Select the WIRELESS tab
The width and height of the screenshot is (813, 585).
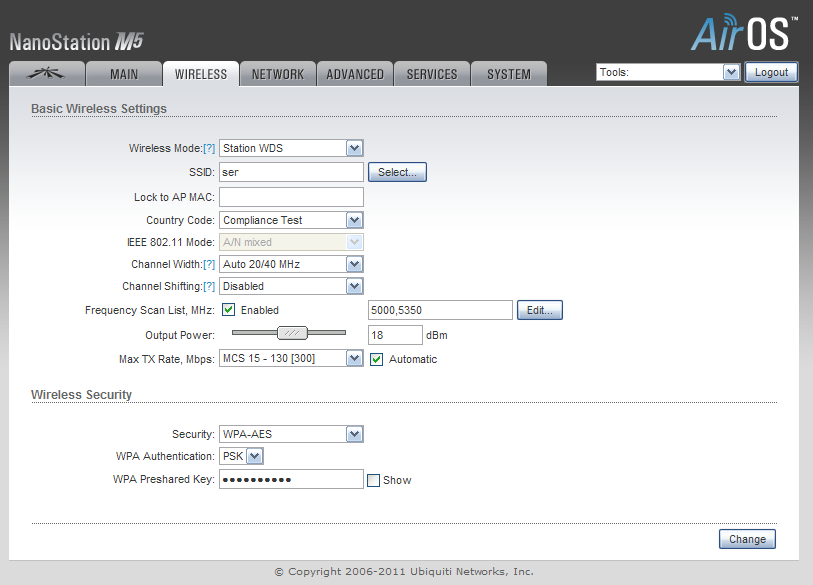click(x=201, y=74)
